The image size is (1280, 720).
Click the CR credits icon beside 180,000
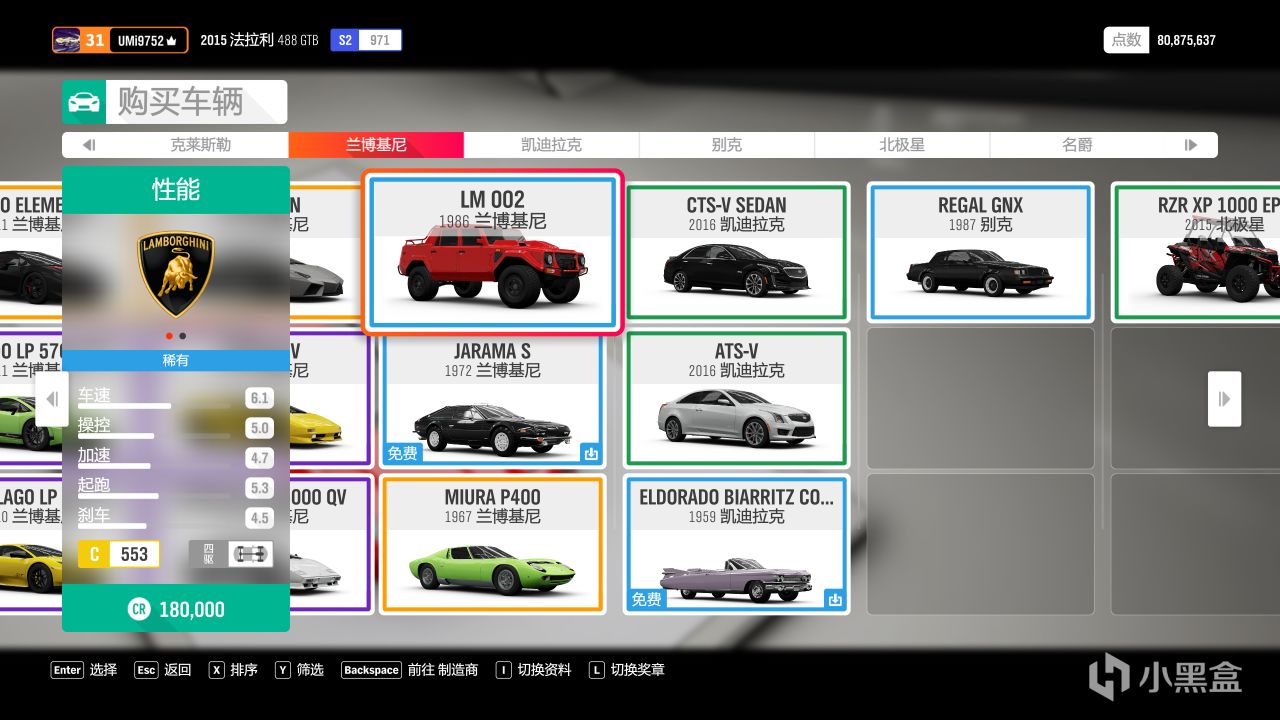[139, 609]
